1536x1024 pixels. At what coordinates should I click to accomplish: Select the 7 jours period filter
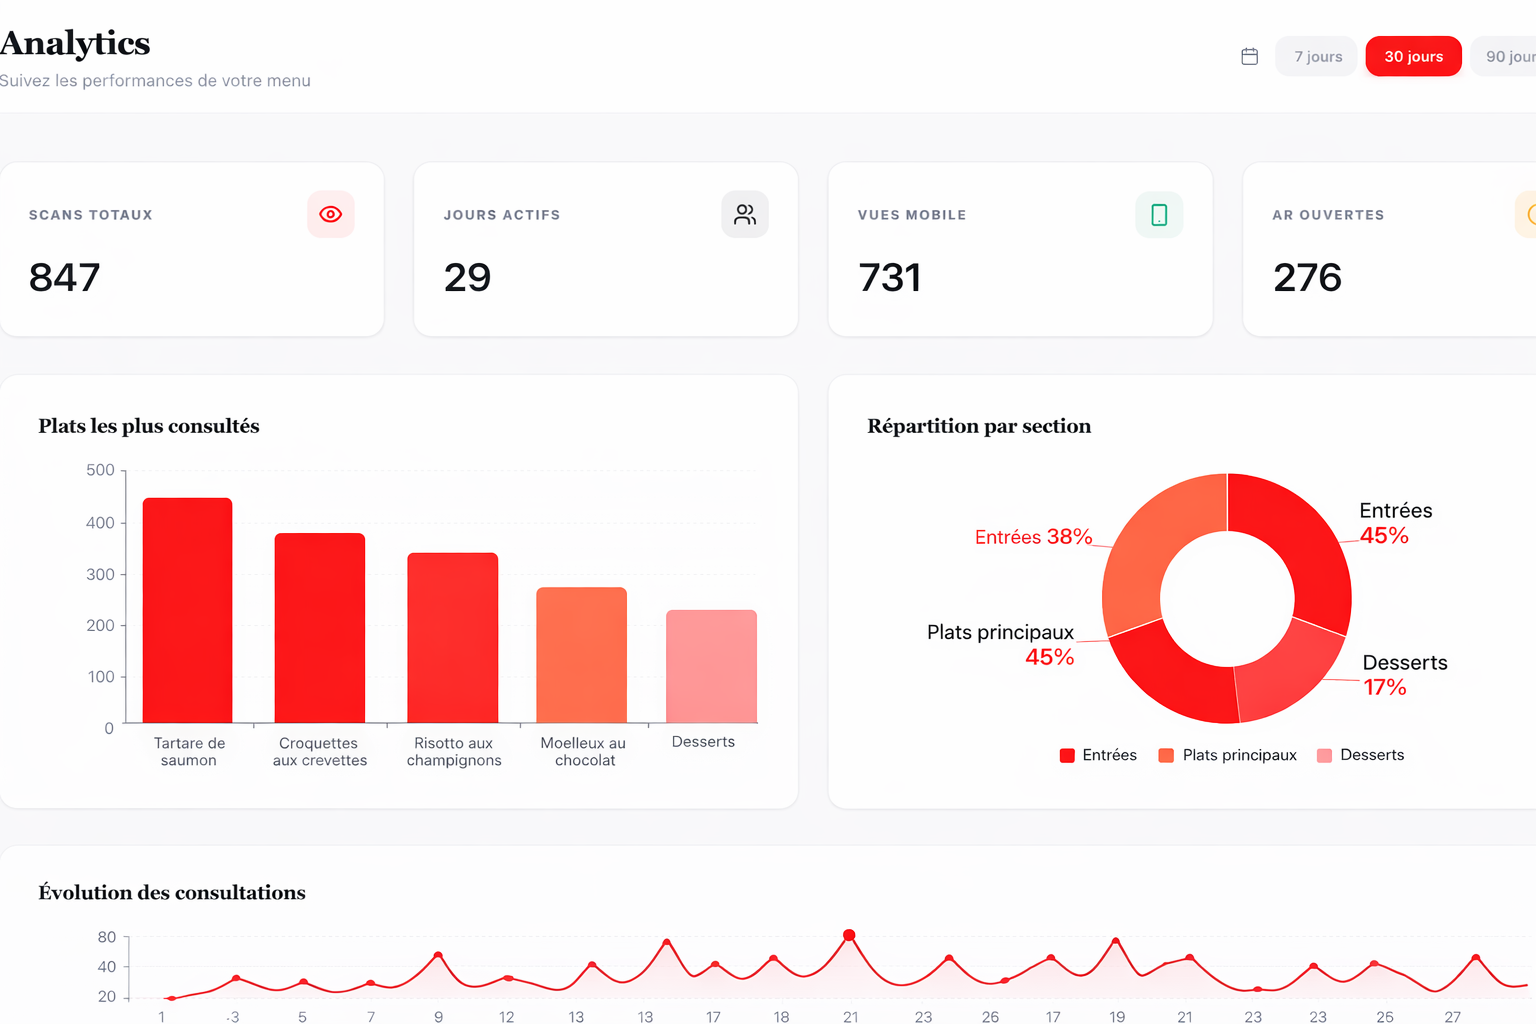click(x=1317, y=57)
